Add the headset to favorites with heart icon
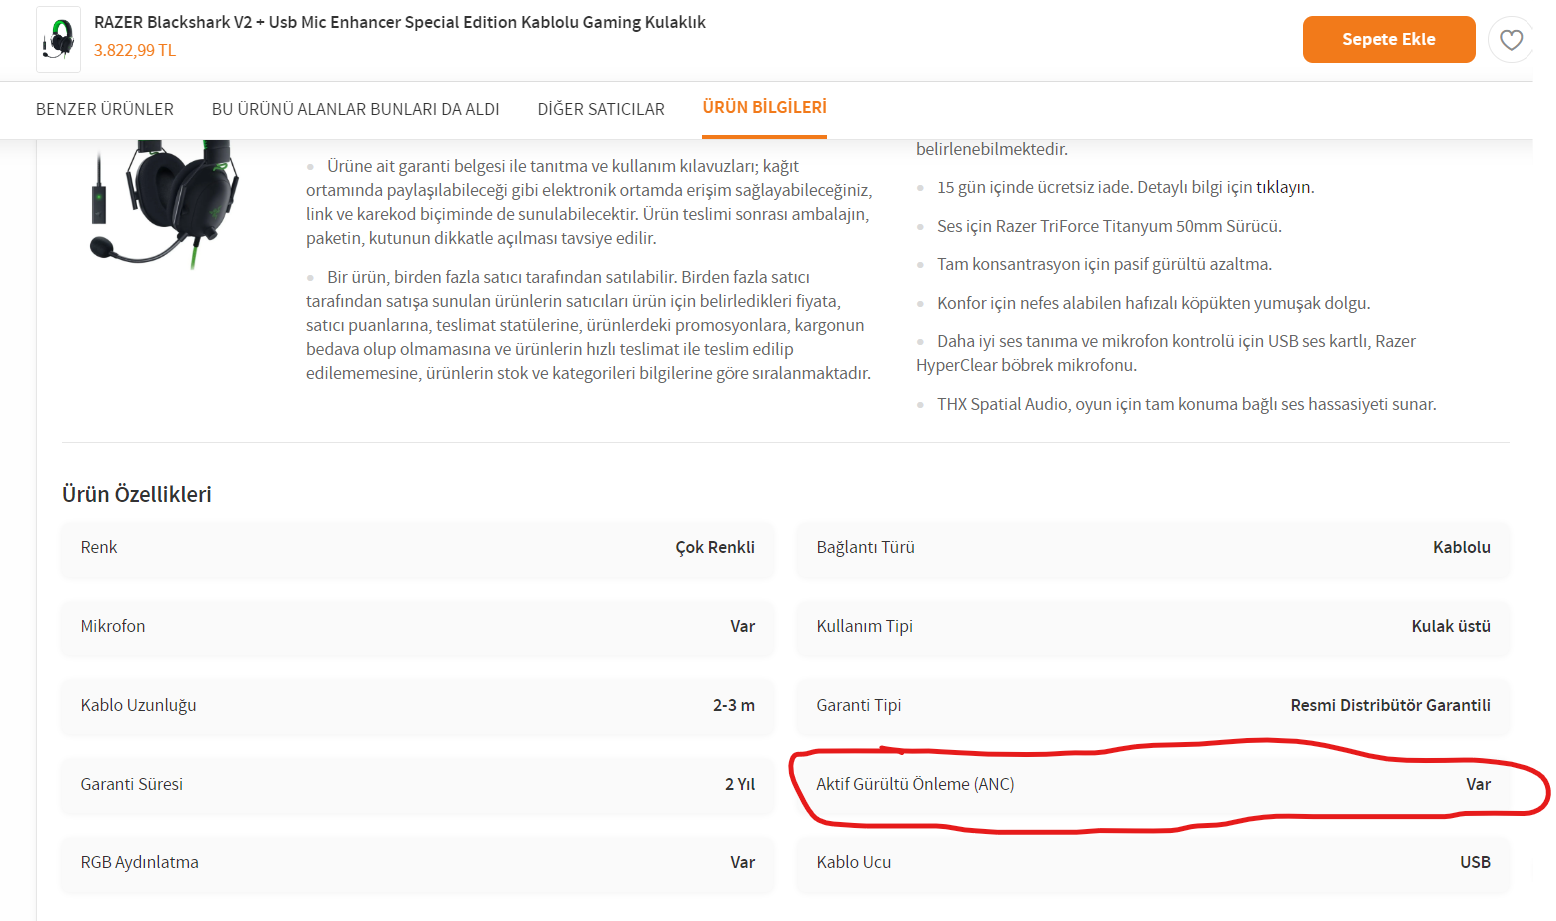 click(1511, 40)
